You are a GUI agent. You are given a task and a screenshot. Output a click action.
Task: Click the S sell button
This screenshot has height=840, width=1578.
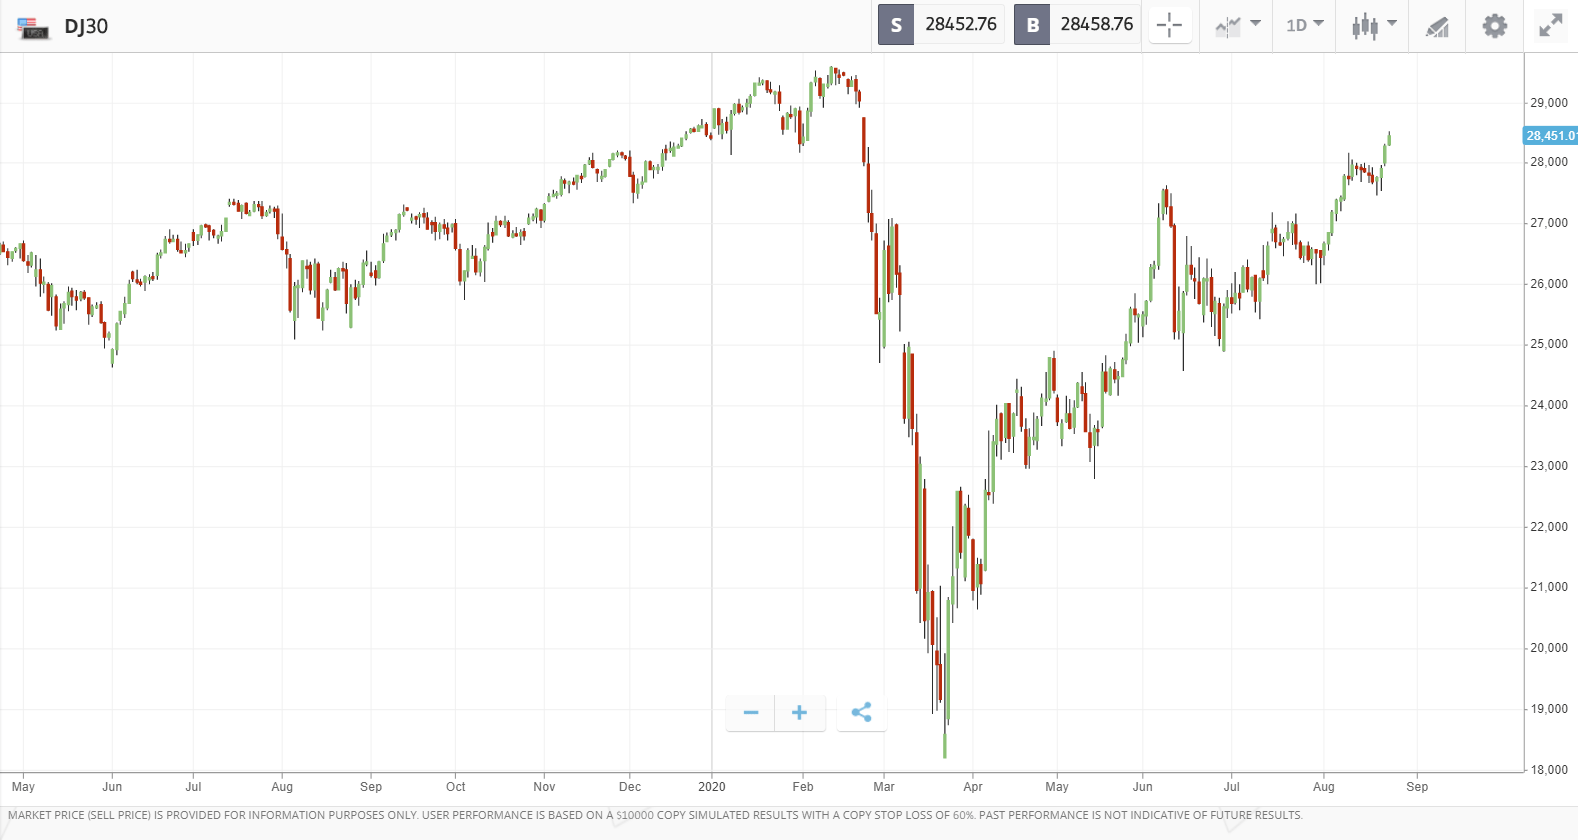(896, 25)
